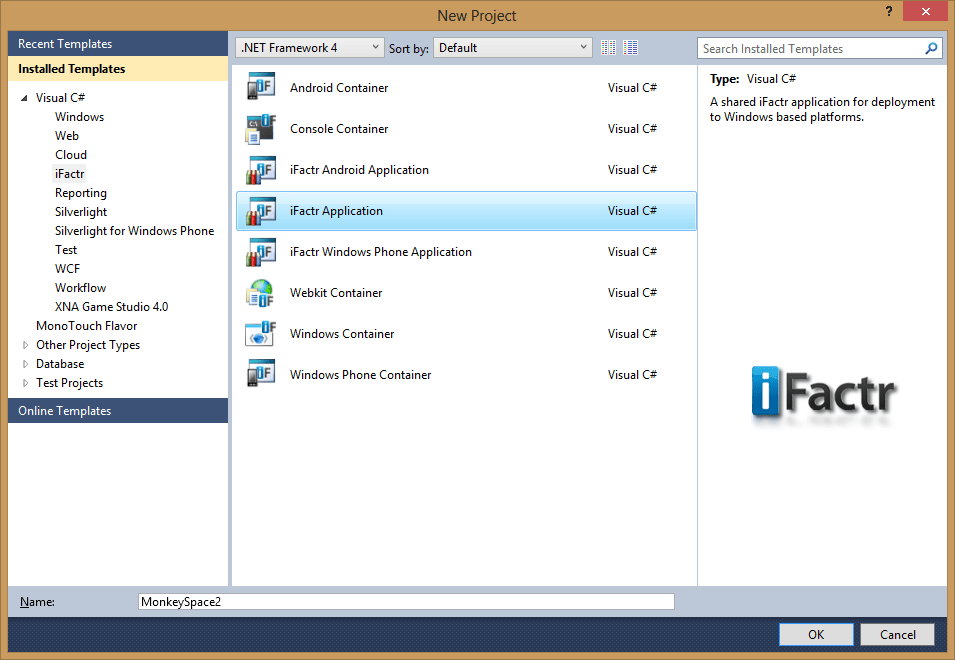The width and height of the screenshot is (955, 660).
Task: Click the search magnifier icon
Action: [931, 48]
